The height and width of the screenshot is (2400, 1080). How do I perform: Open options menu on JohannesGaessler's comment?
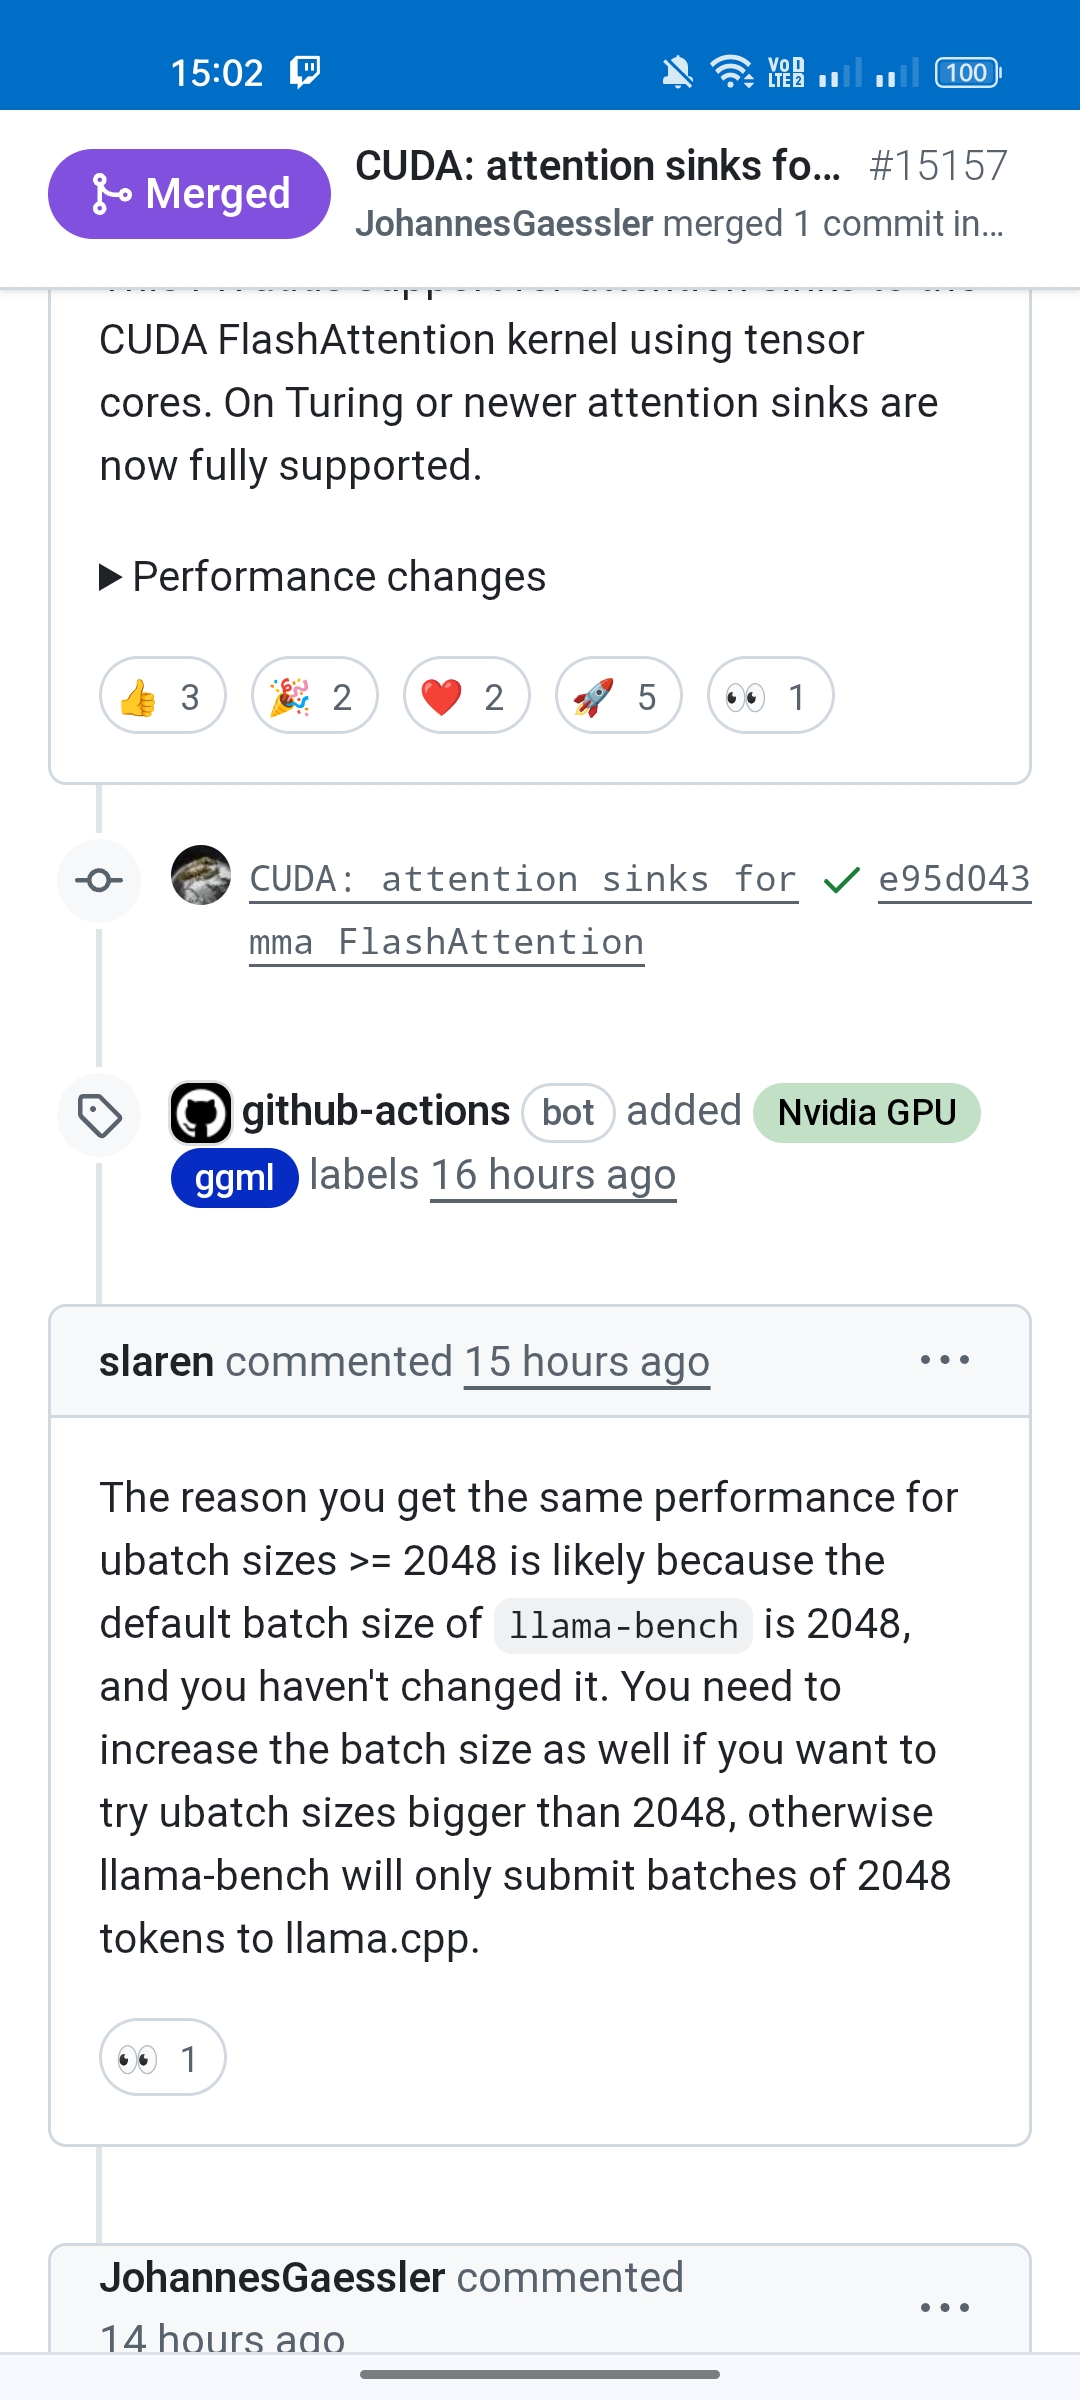pyautogui.click(x=945, y=2308)
